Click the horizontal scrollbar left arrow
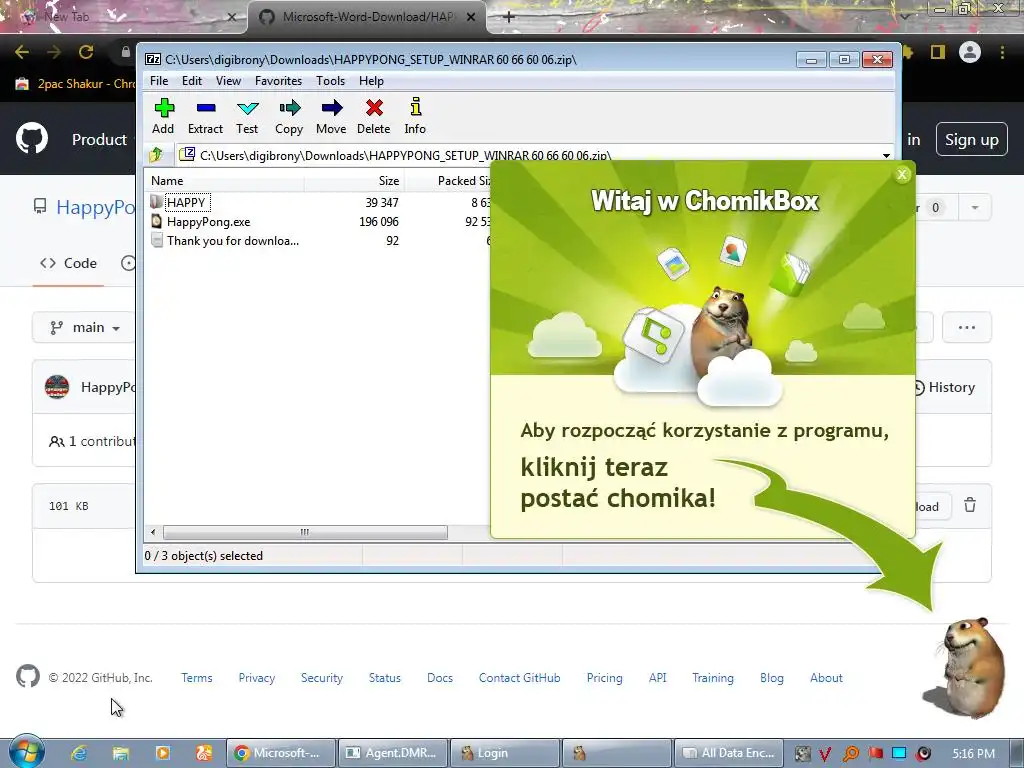Viewport: 1024px width, 768px height. click(153, 532)
